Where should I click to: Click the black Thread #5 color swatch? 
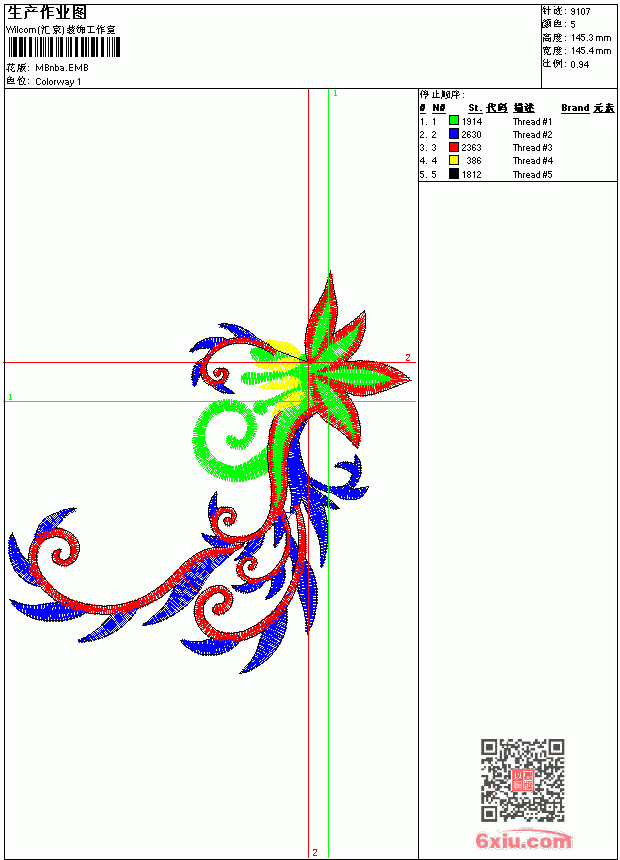(x=454, y=174)
